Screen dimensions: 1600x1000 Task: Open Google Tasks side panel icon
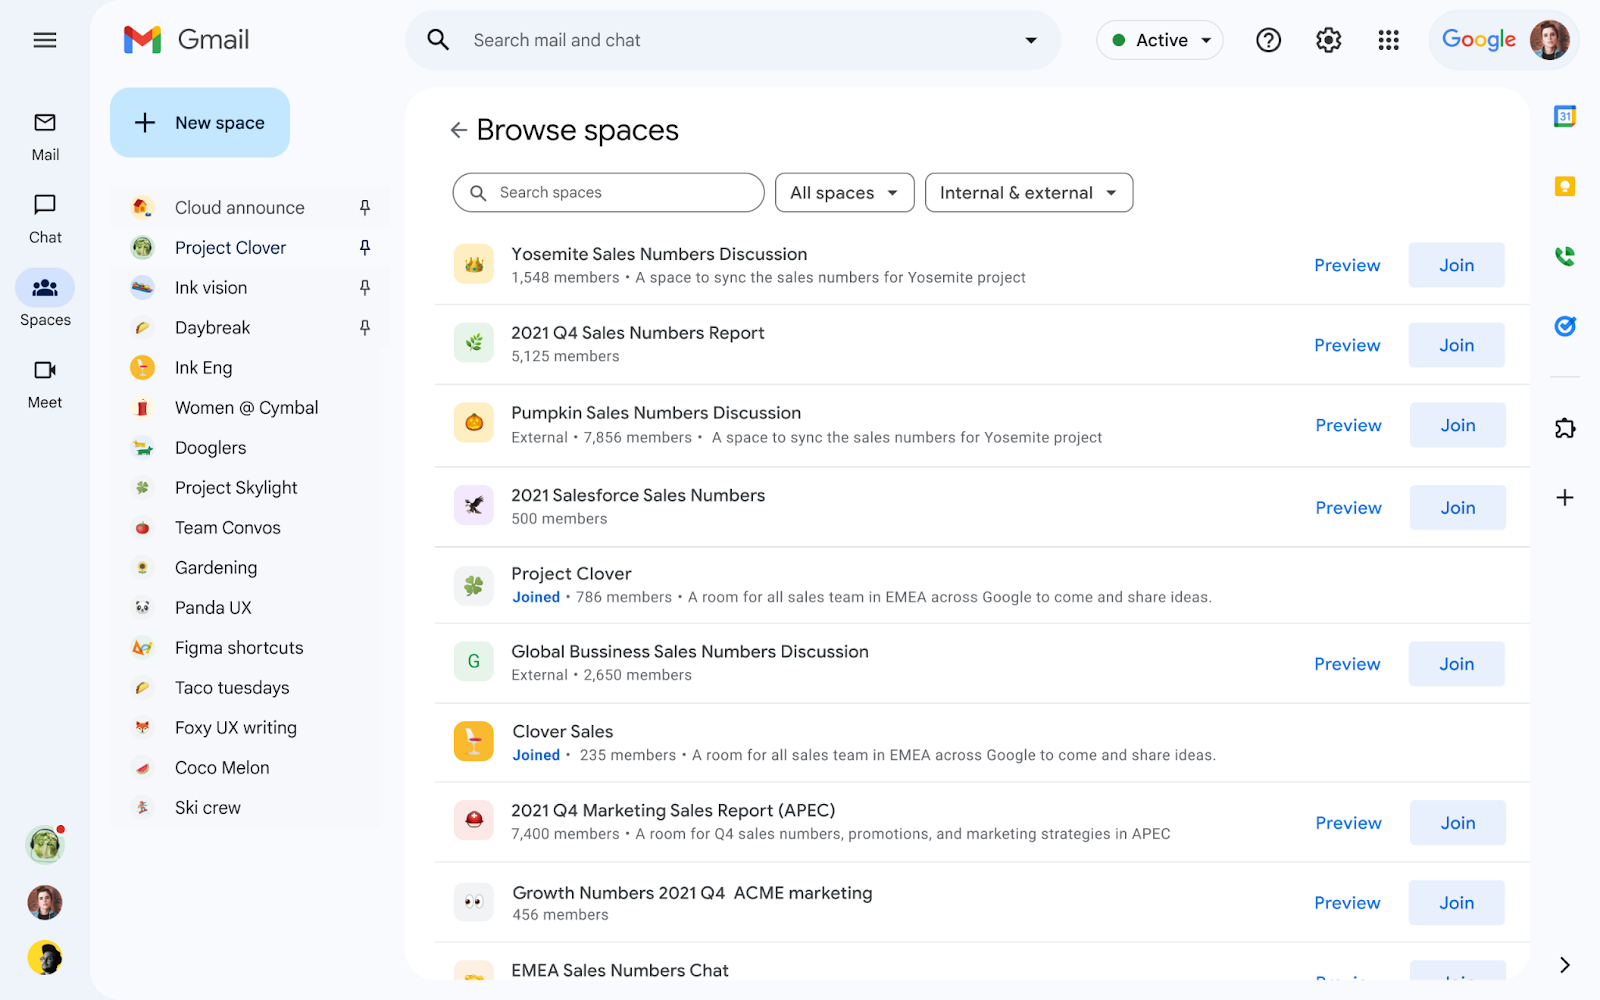pyautogui.click(x=1564, y=326)
